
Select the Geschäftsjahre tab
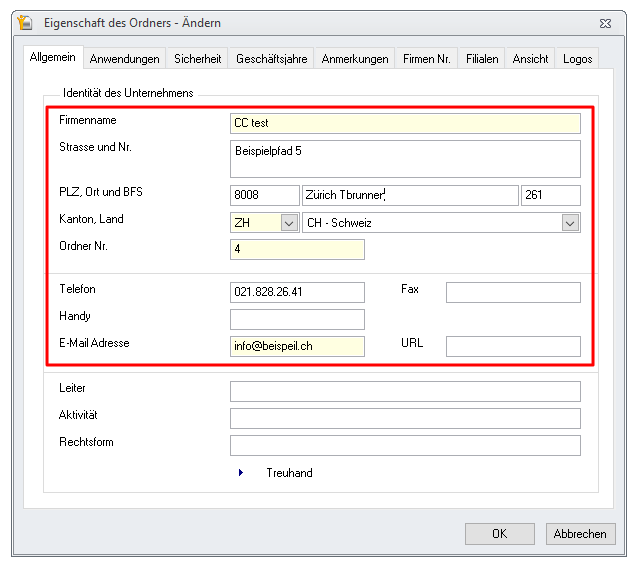pos(272,59)
